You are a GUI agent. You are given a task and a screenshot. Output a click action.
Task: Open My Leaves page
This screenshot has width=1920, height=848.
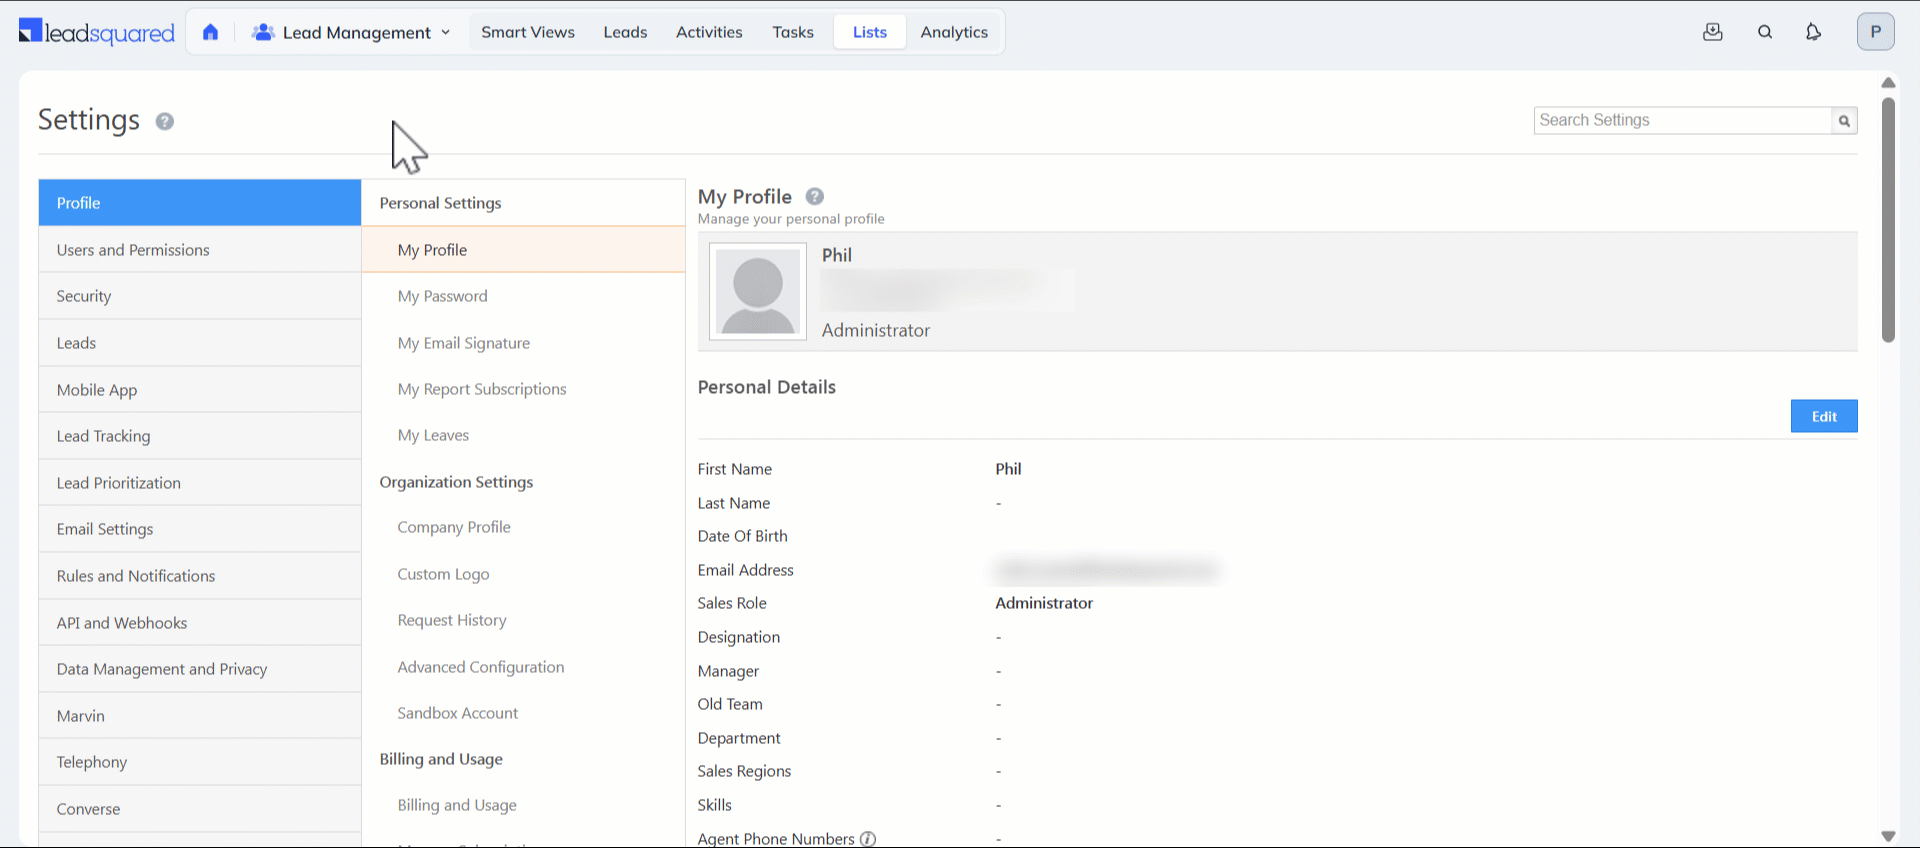(433, 435)
